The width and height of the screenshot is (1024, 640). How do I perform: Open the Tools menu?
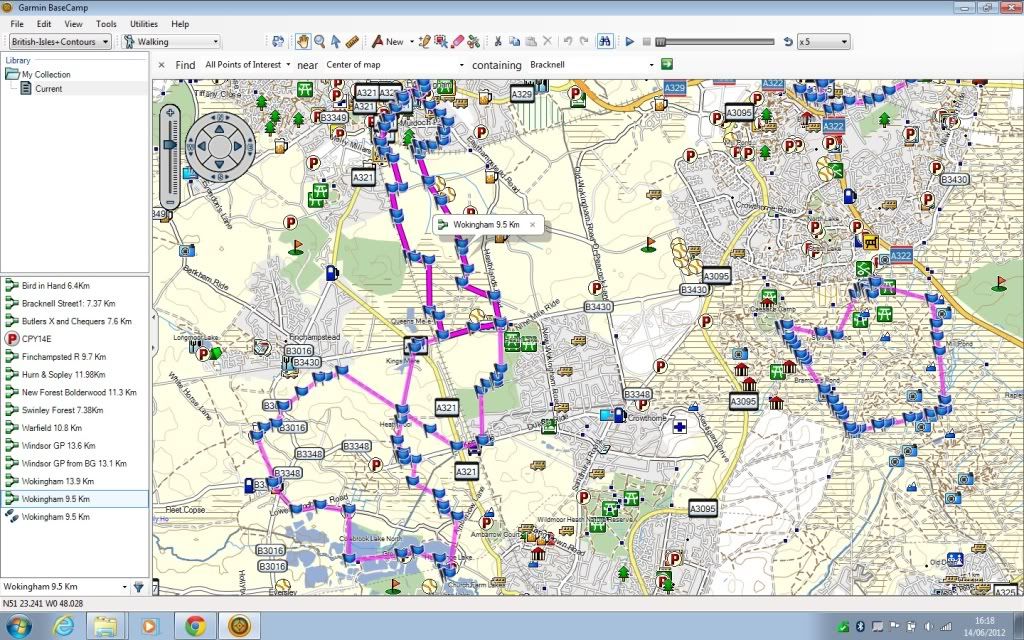click(x=106, y=23)
